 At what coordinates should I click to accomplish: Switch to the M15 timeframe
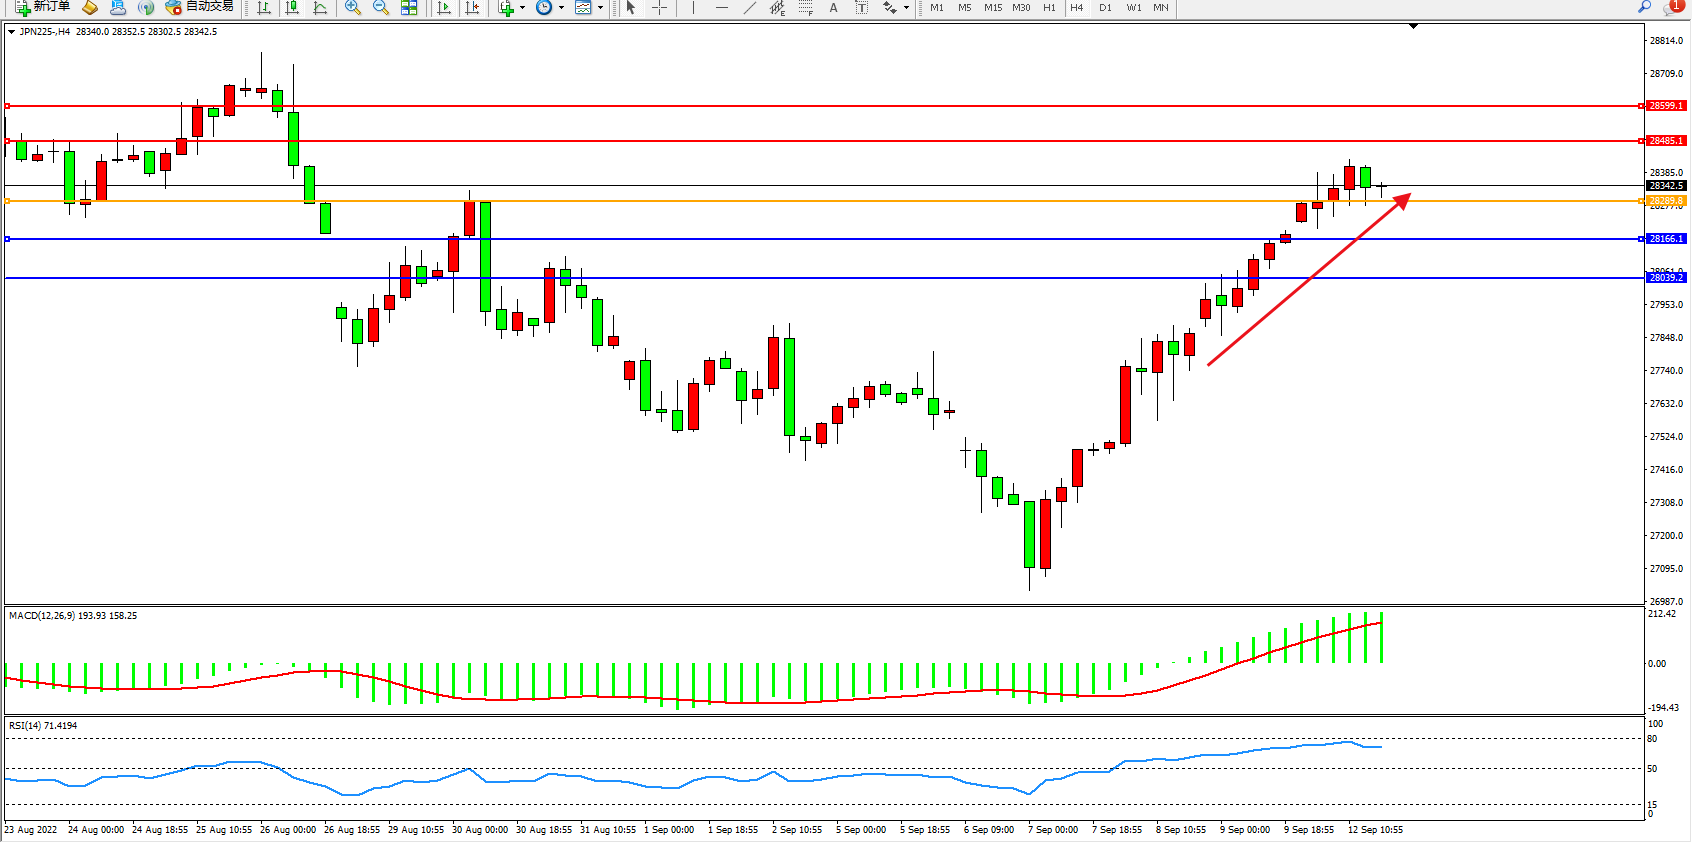click(x=992, y=8)
